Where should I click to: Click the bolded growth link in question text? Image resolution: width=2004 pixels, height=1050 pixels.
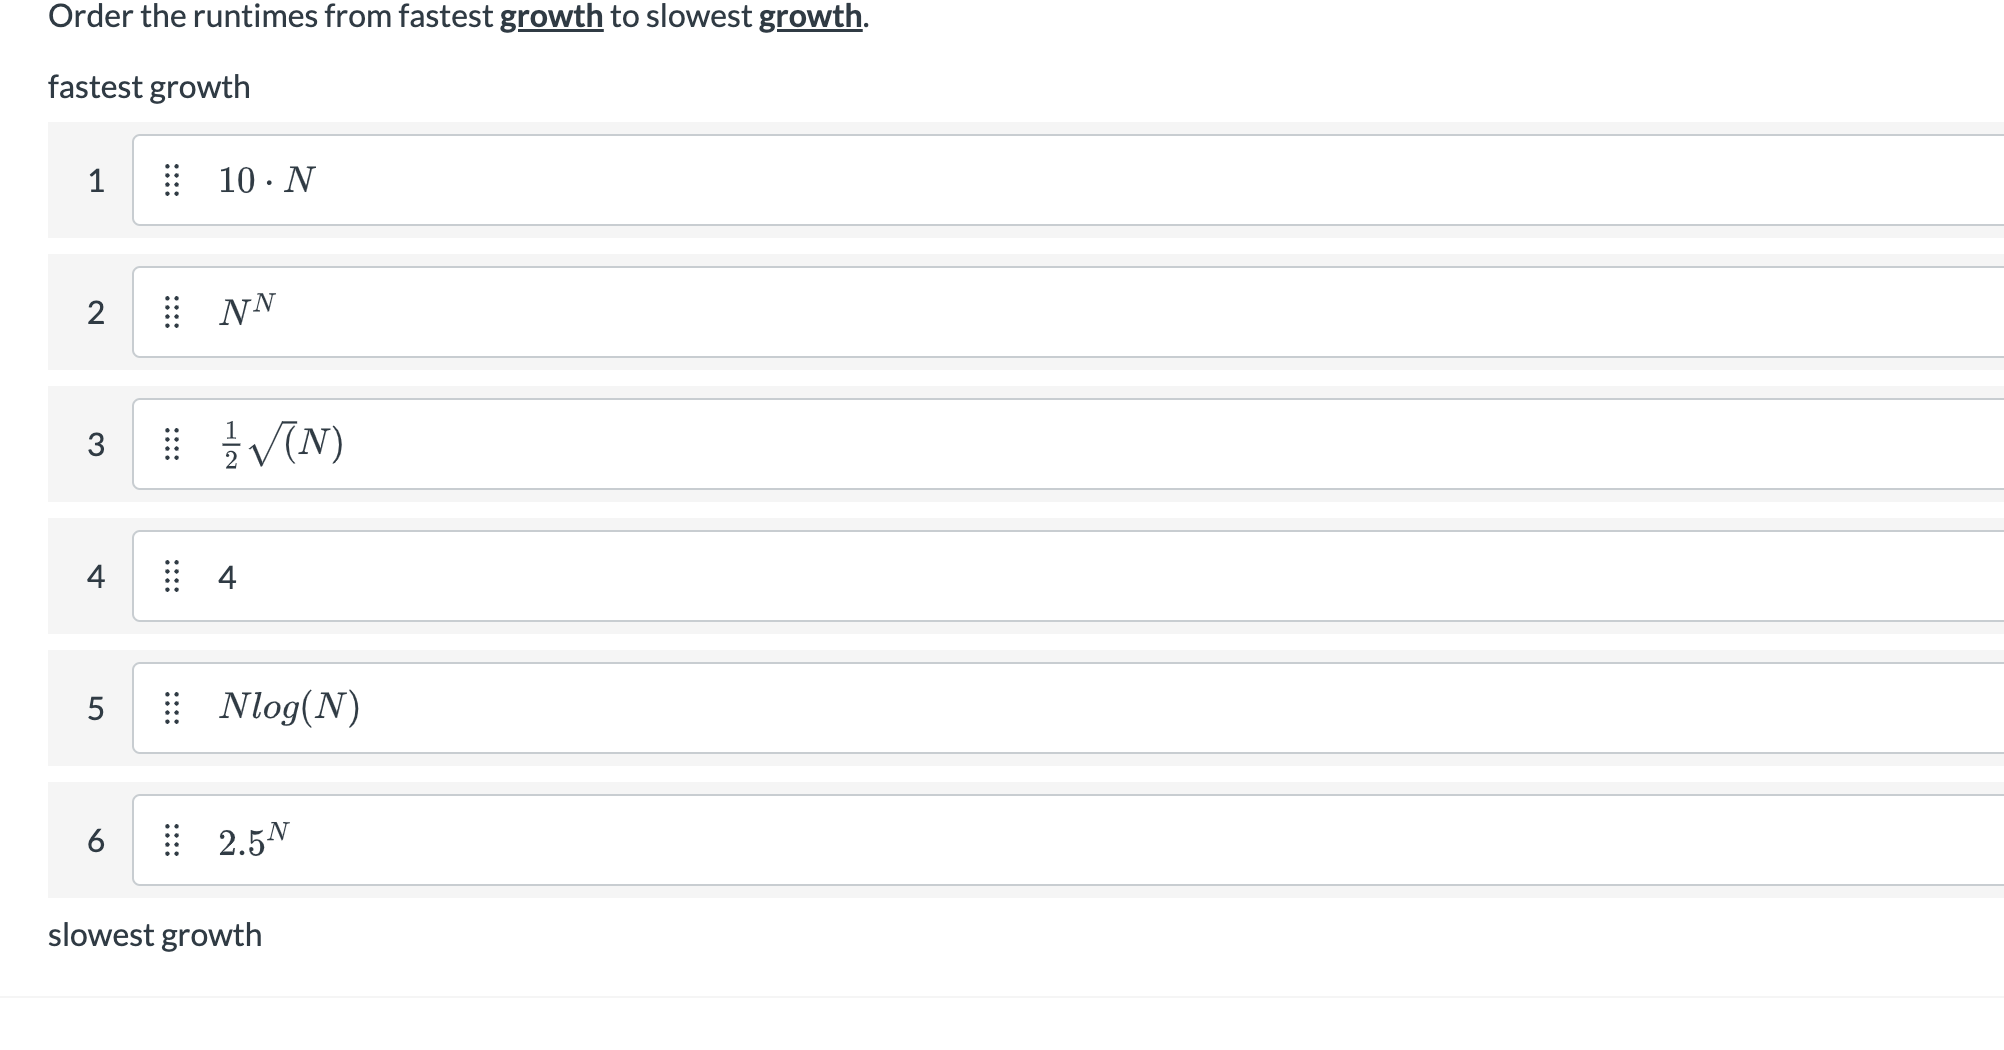[x=554, y=16]
